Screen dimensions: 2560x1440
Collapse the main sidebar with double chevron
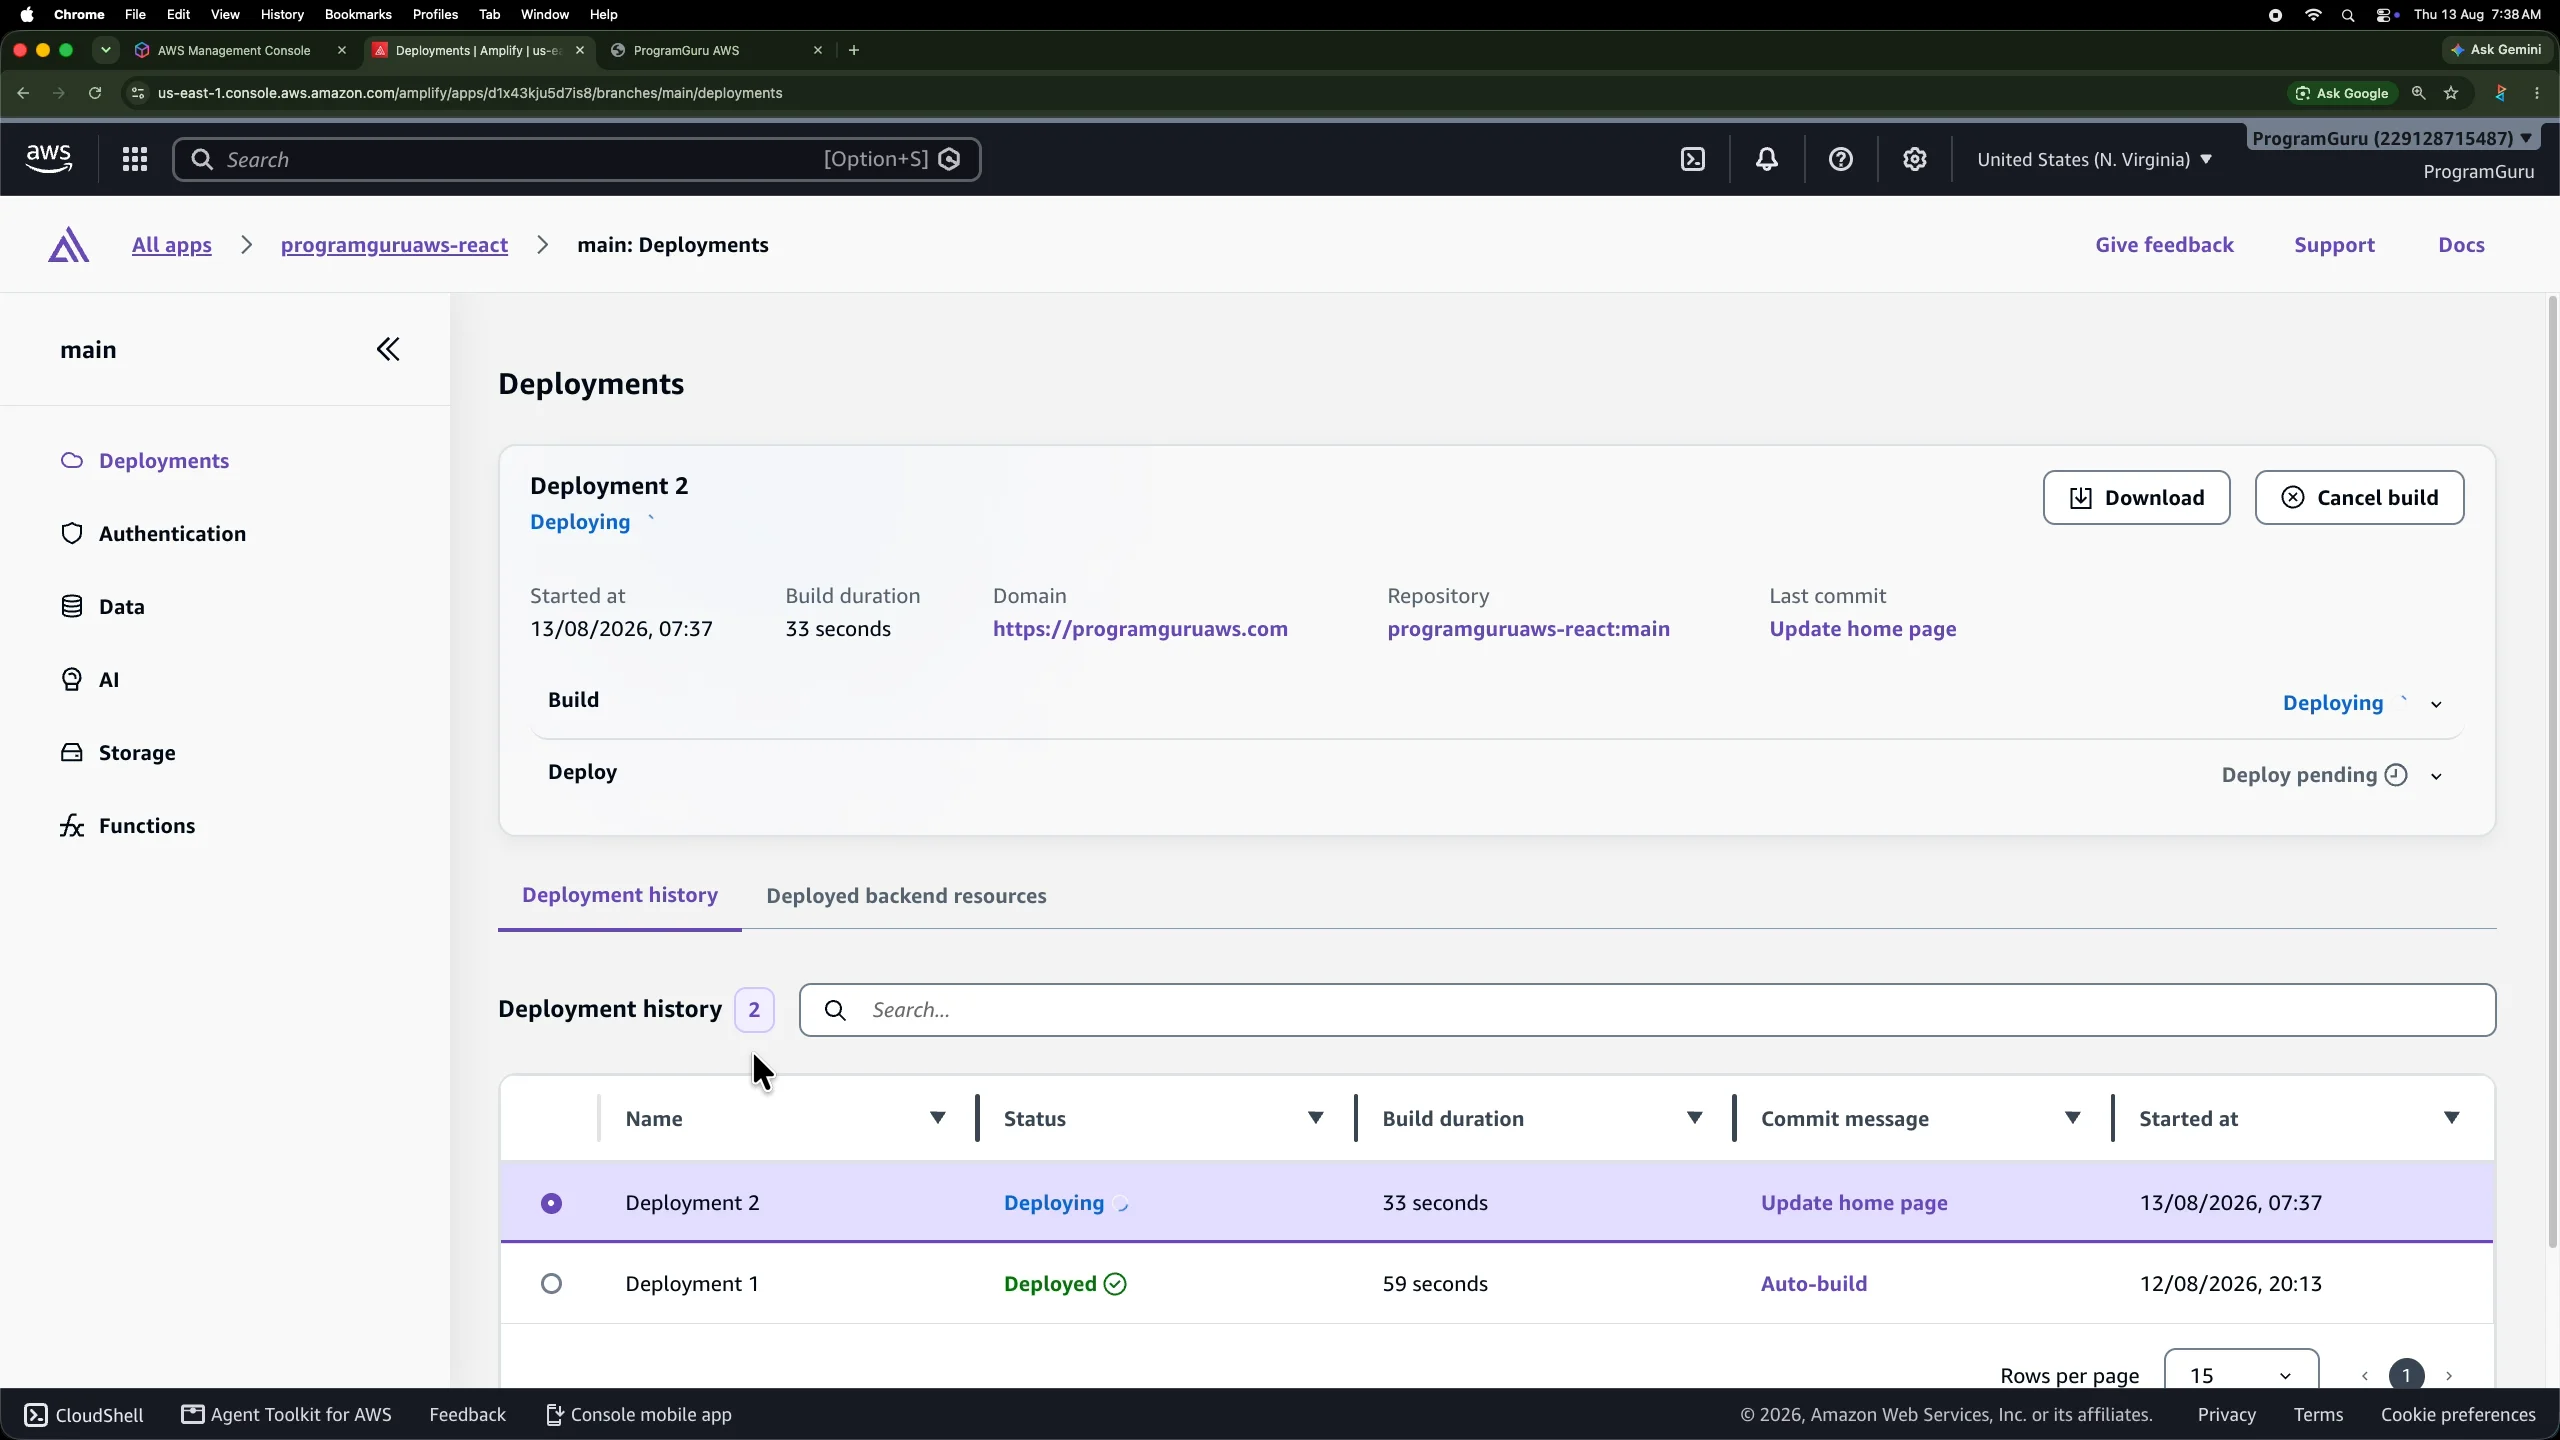388,349
